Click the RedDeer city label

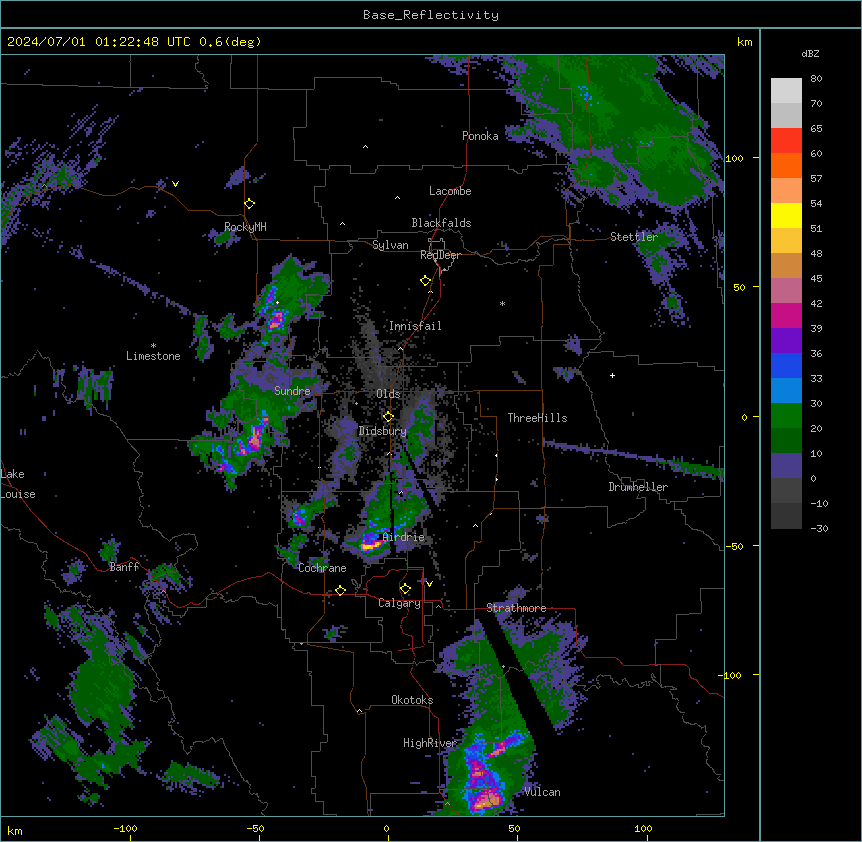440,255
